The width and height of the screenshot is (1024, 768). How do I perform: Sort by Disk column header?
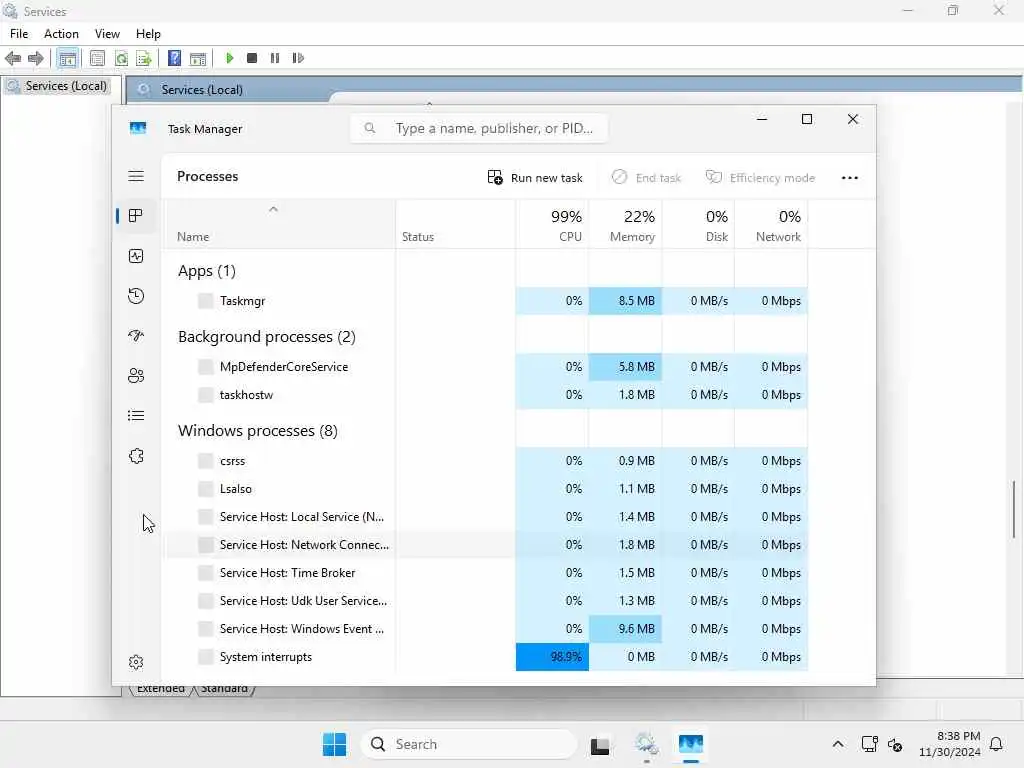(698, 224)
